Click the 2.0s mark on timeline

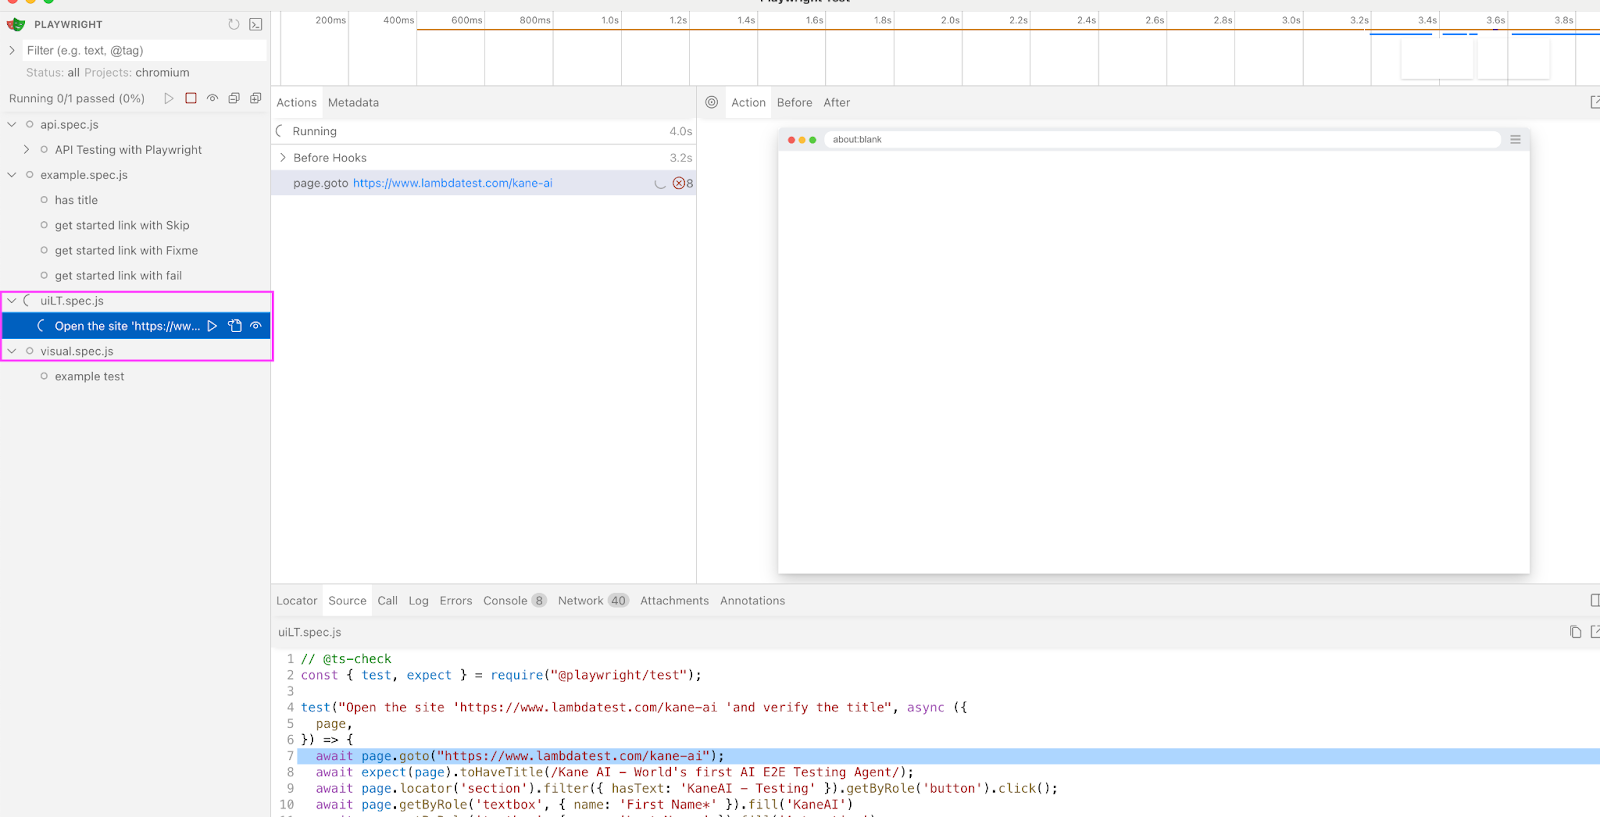(950, 20)
